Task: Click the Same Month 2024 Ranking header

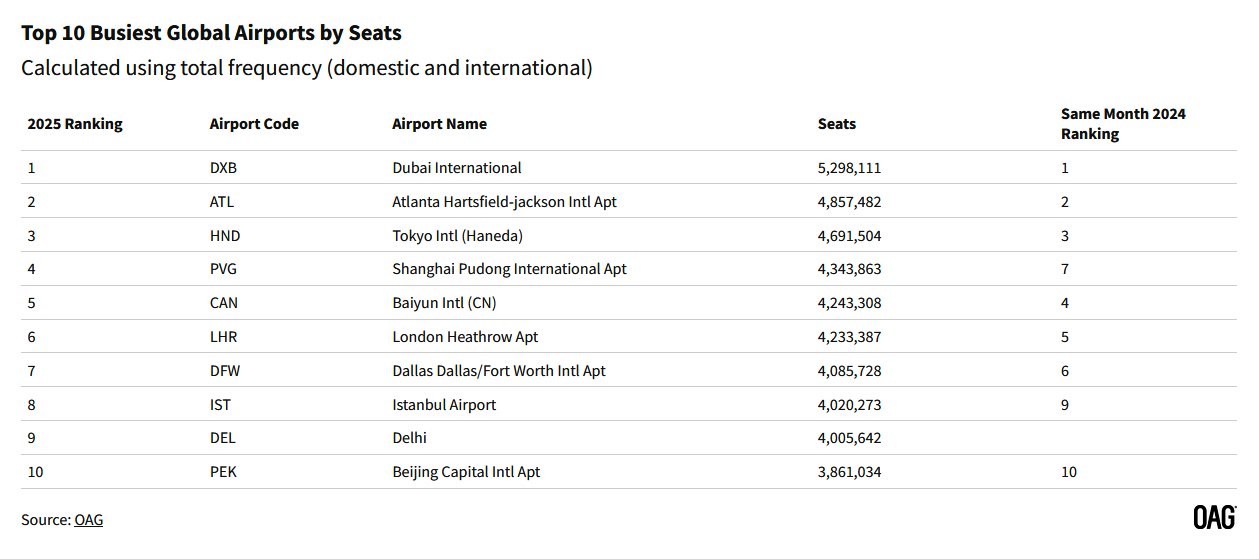Action: (1123, 124)
